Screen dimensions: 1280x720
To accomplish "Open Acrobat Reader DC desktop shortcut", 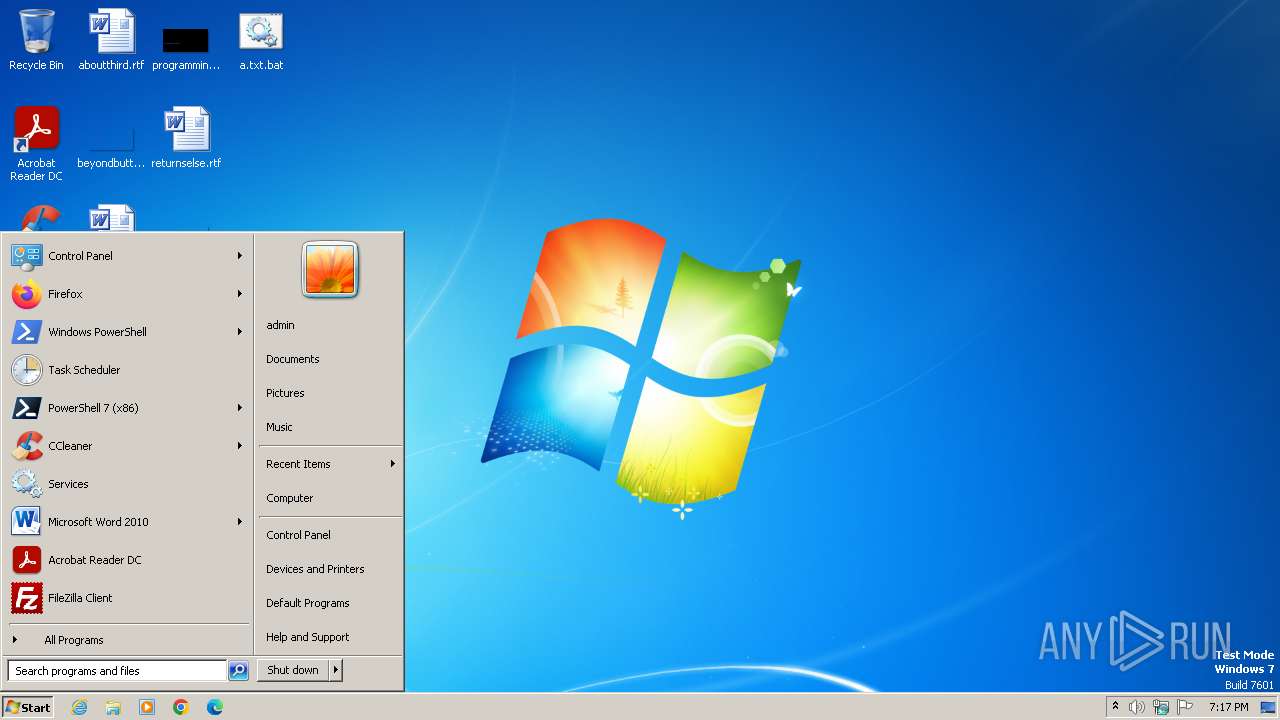I will tap(36, 144).
